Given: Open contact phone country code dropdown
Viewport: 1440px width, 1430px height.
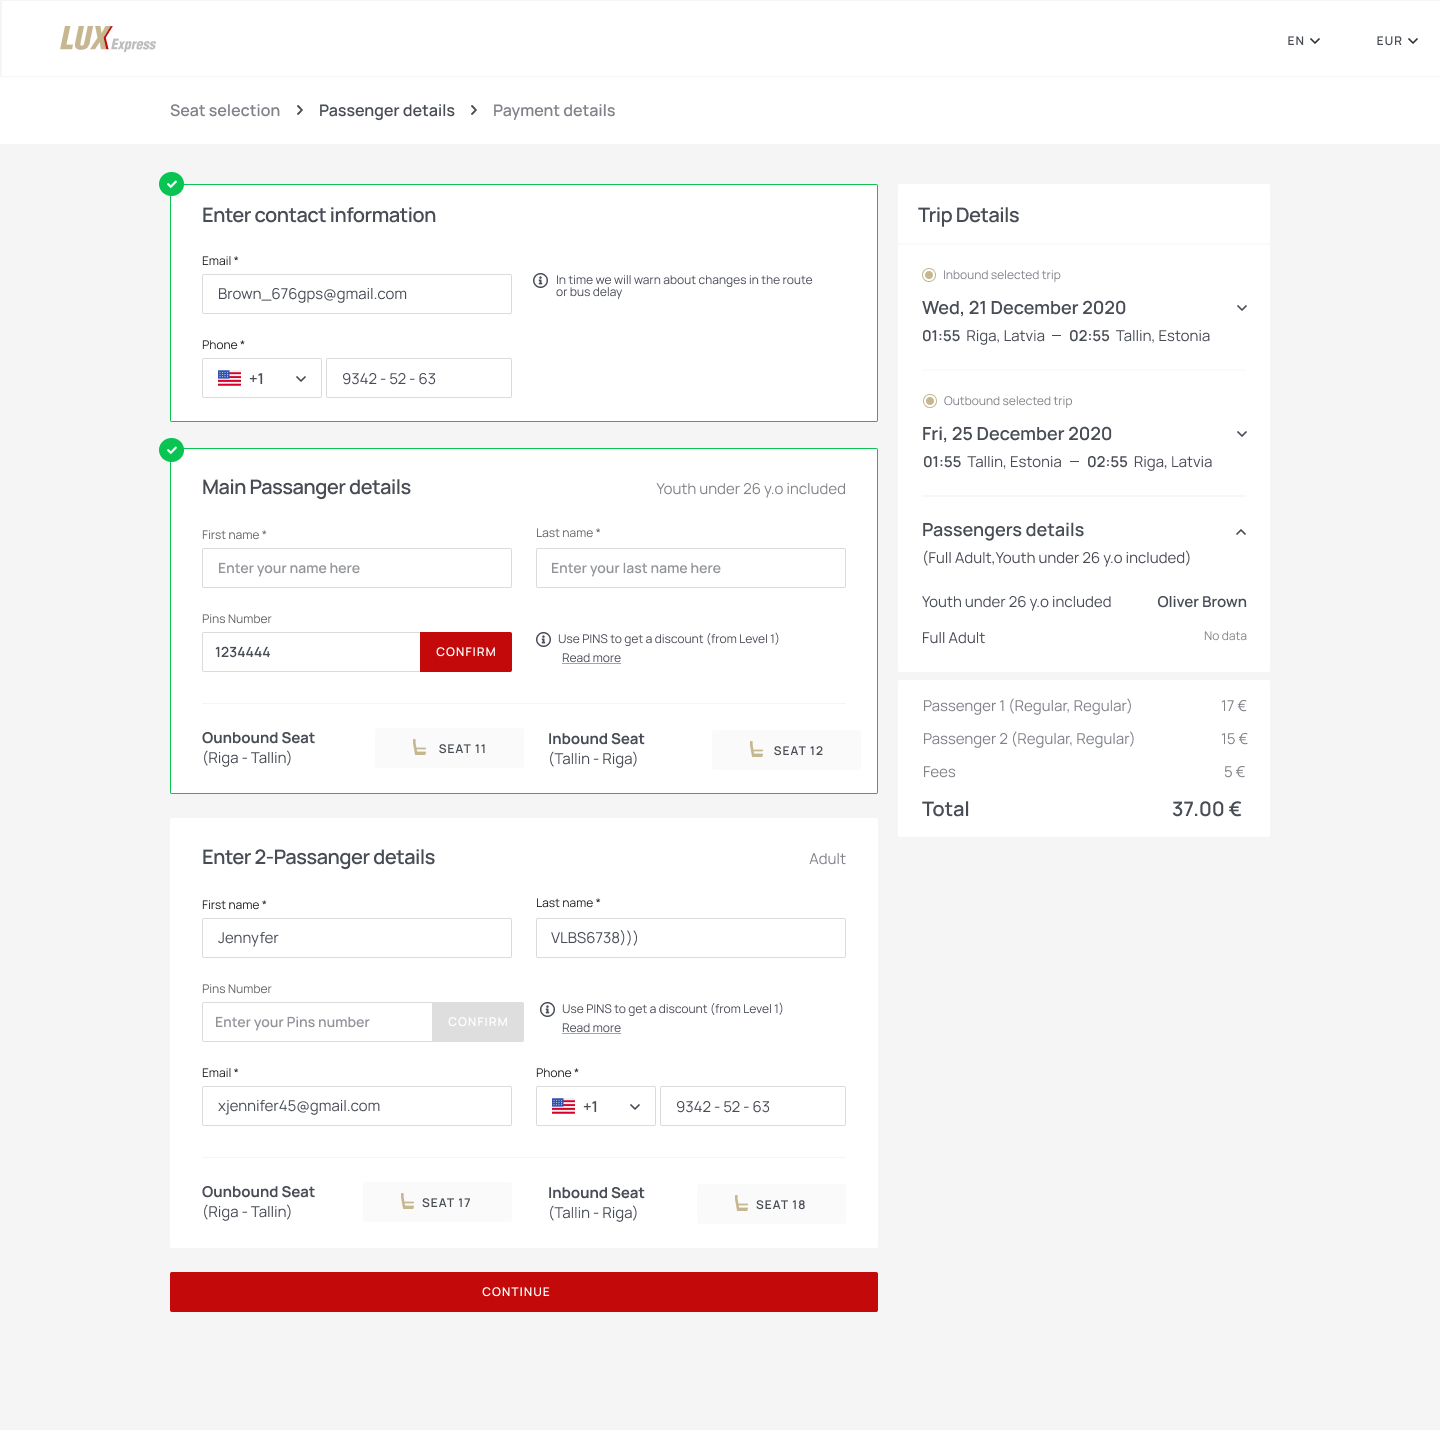Looking at the screenshot, I should (x=262, y=378).
